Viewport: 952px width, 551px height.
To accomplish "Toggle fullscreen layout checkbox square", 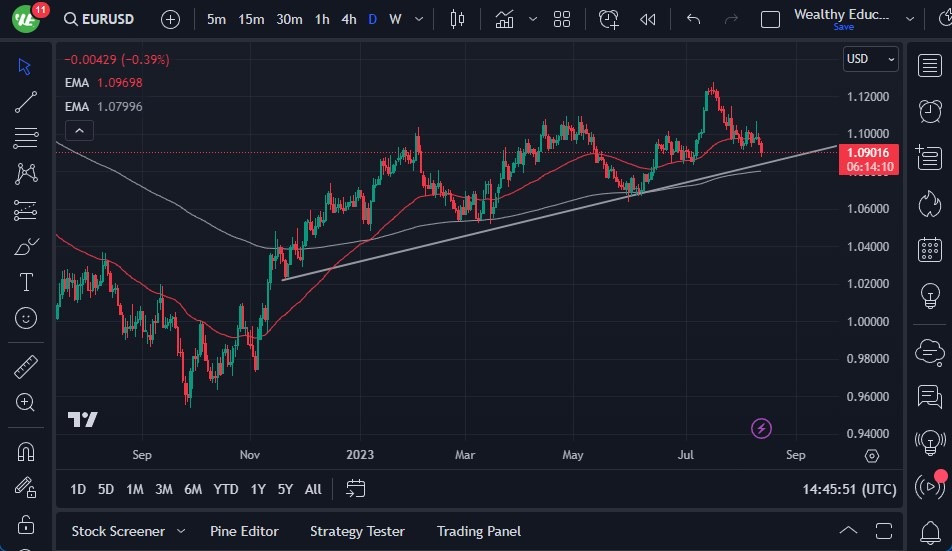I will point(770,19).
